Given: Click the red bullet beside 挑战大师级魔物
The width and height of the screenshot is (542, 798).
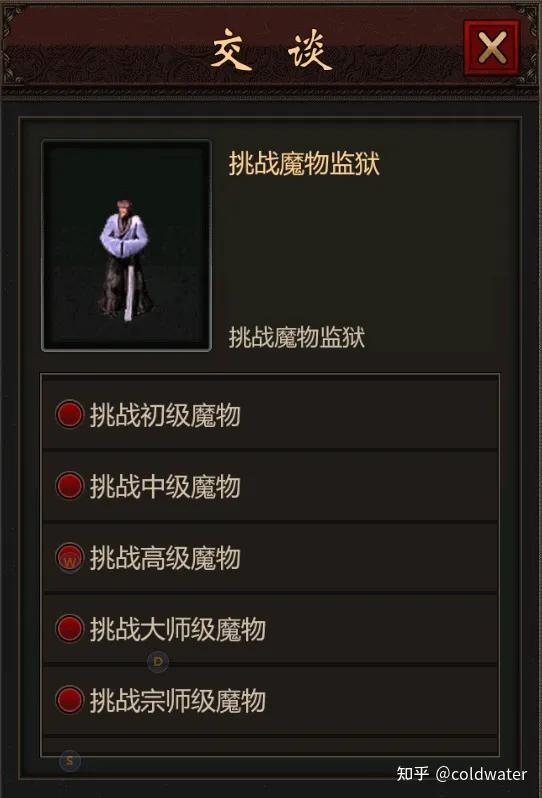Looking at the screenshot, I should [69, 628].
